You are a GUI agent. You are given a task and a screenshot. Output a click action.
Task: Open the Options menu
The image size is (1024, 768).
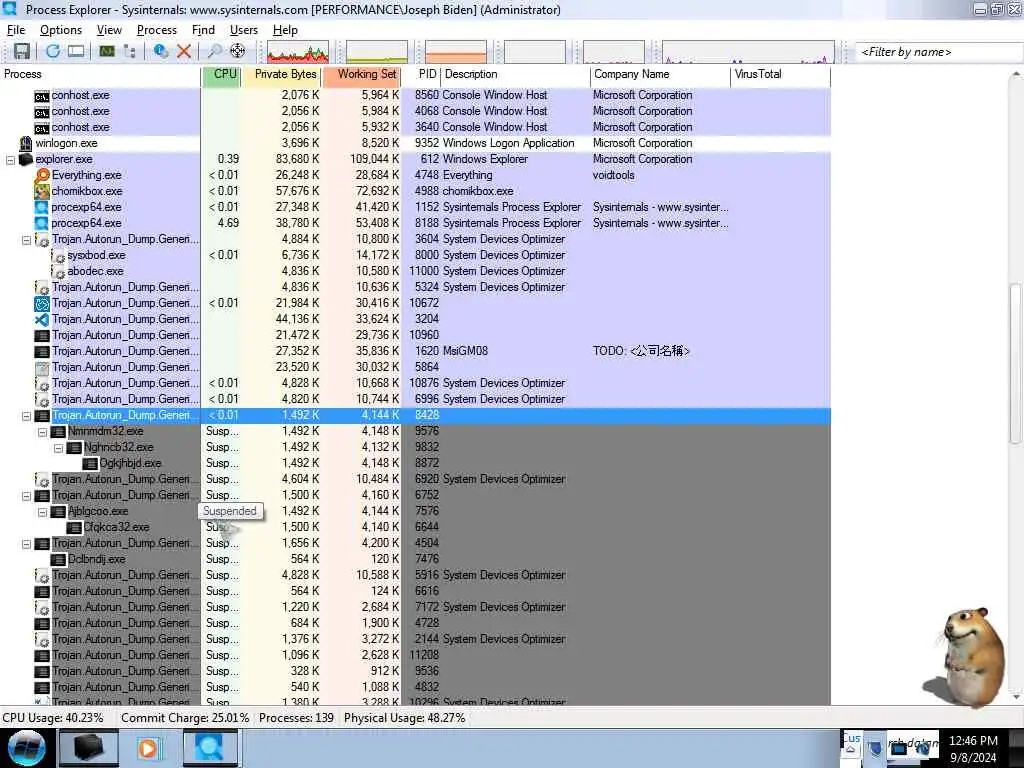pos(61,30)
